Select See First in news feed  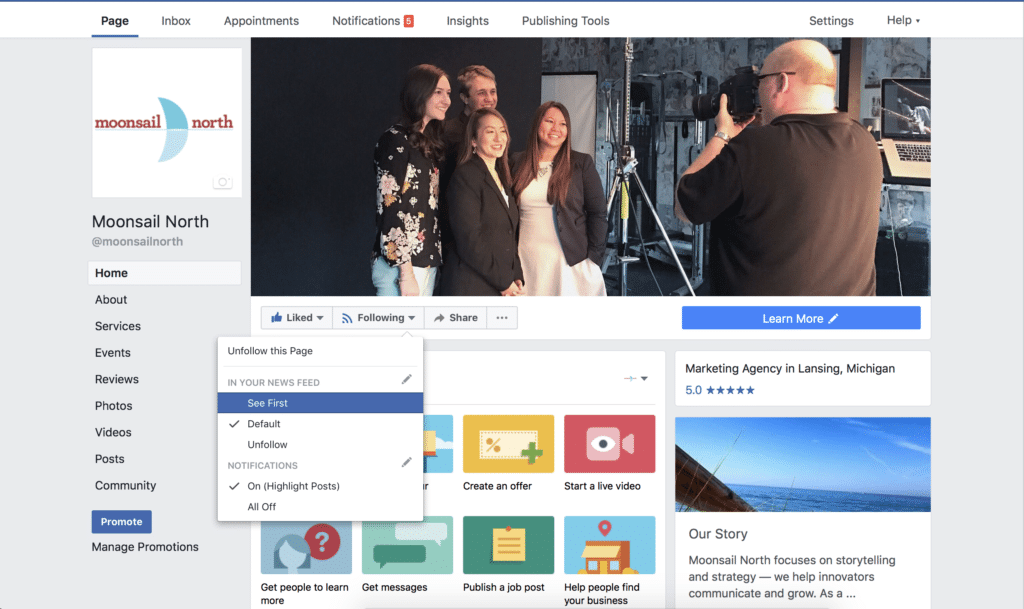[320, 403]
